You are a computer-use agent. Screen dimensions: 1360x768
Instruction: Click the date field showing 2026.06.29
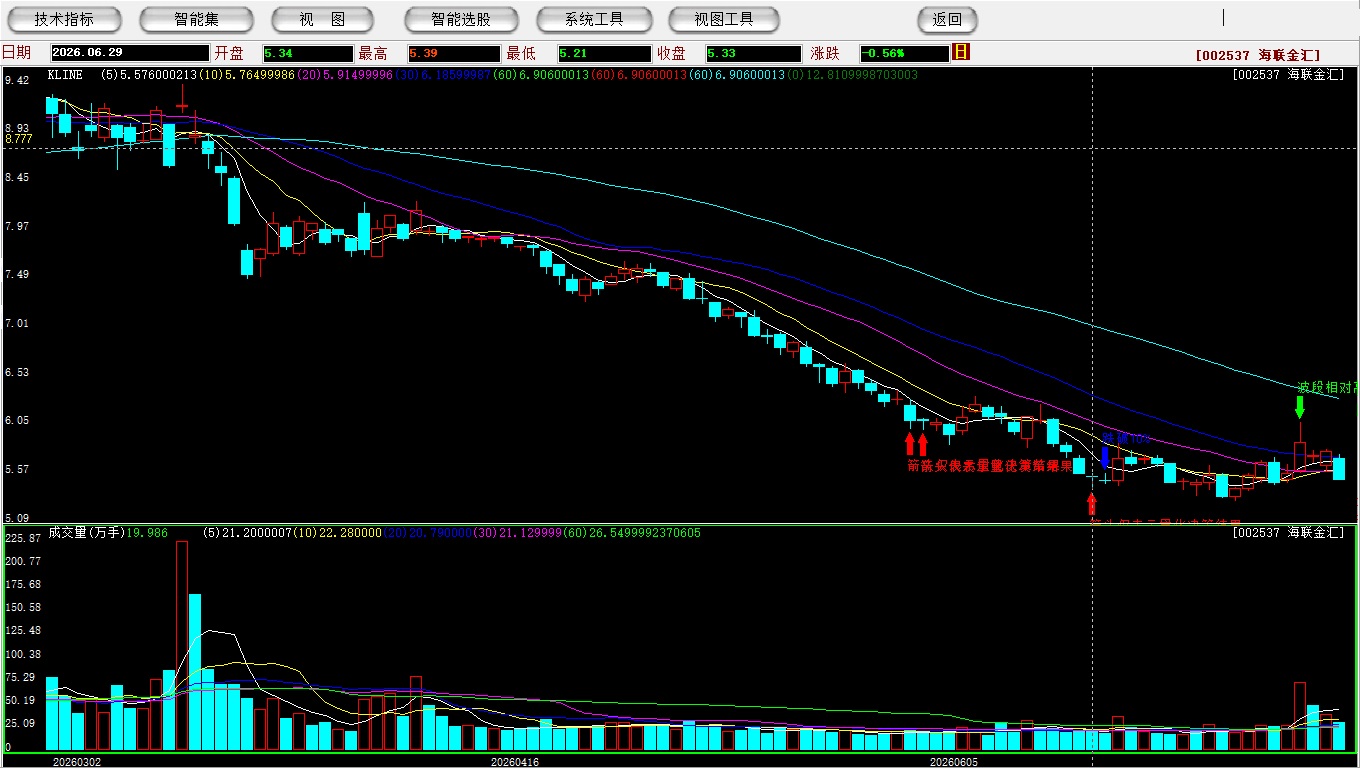point(130,53)
